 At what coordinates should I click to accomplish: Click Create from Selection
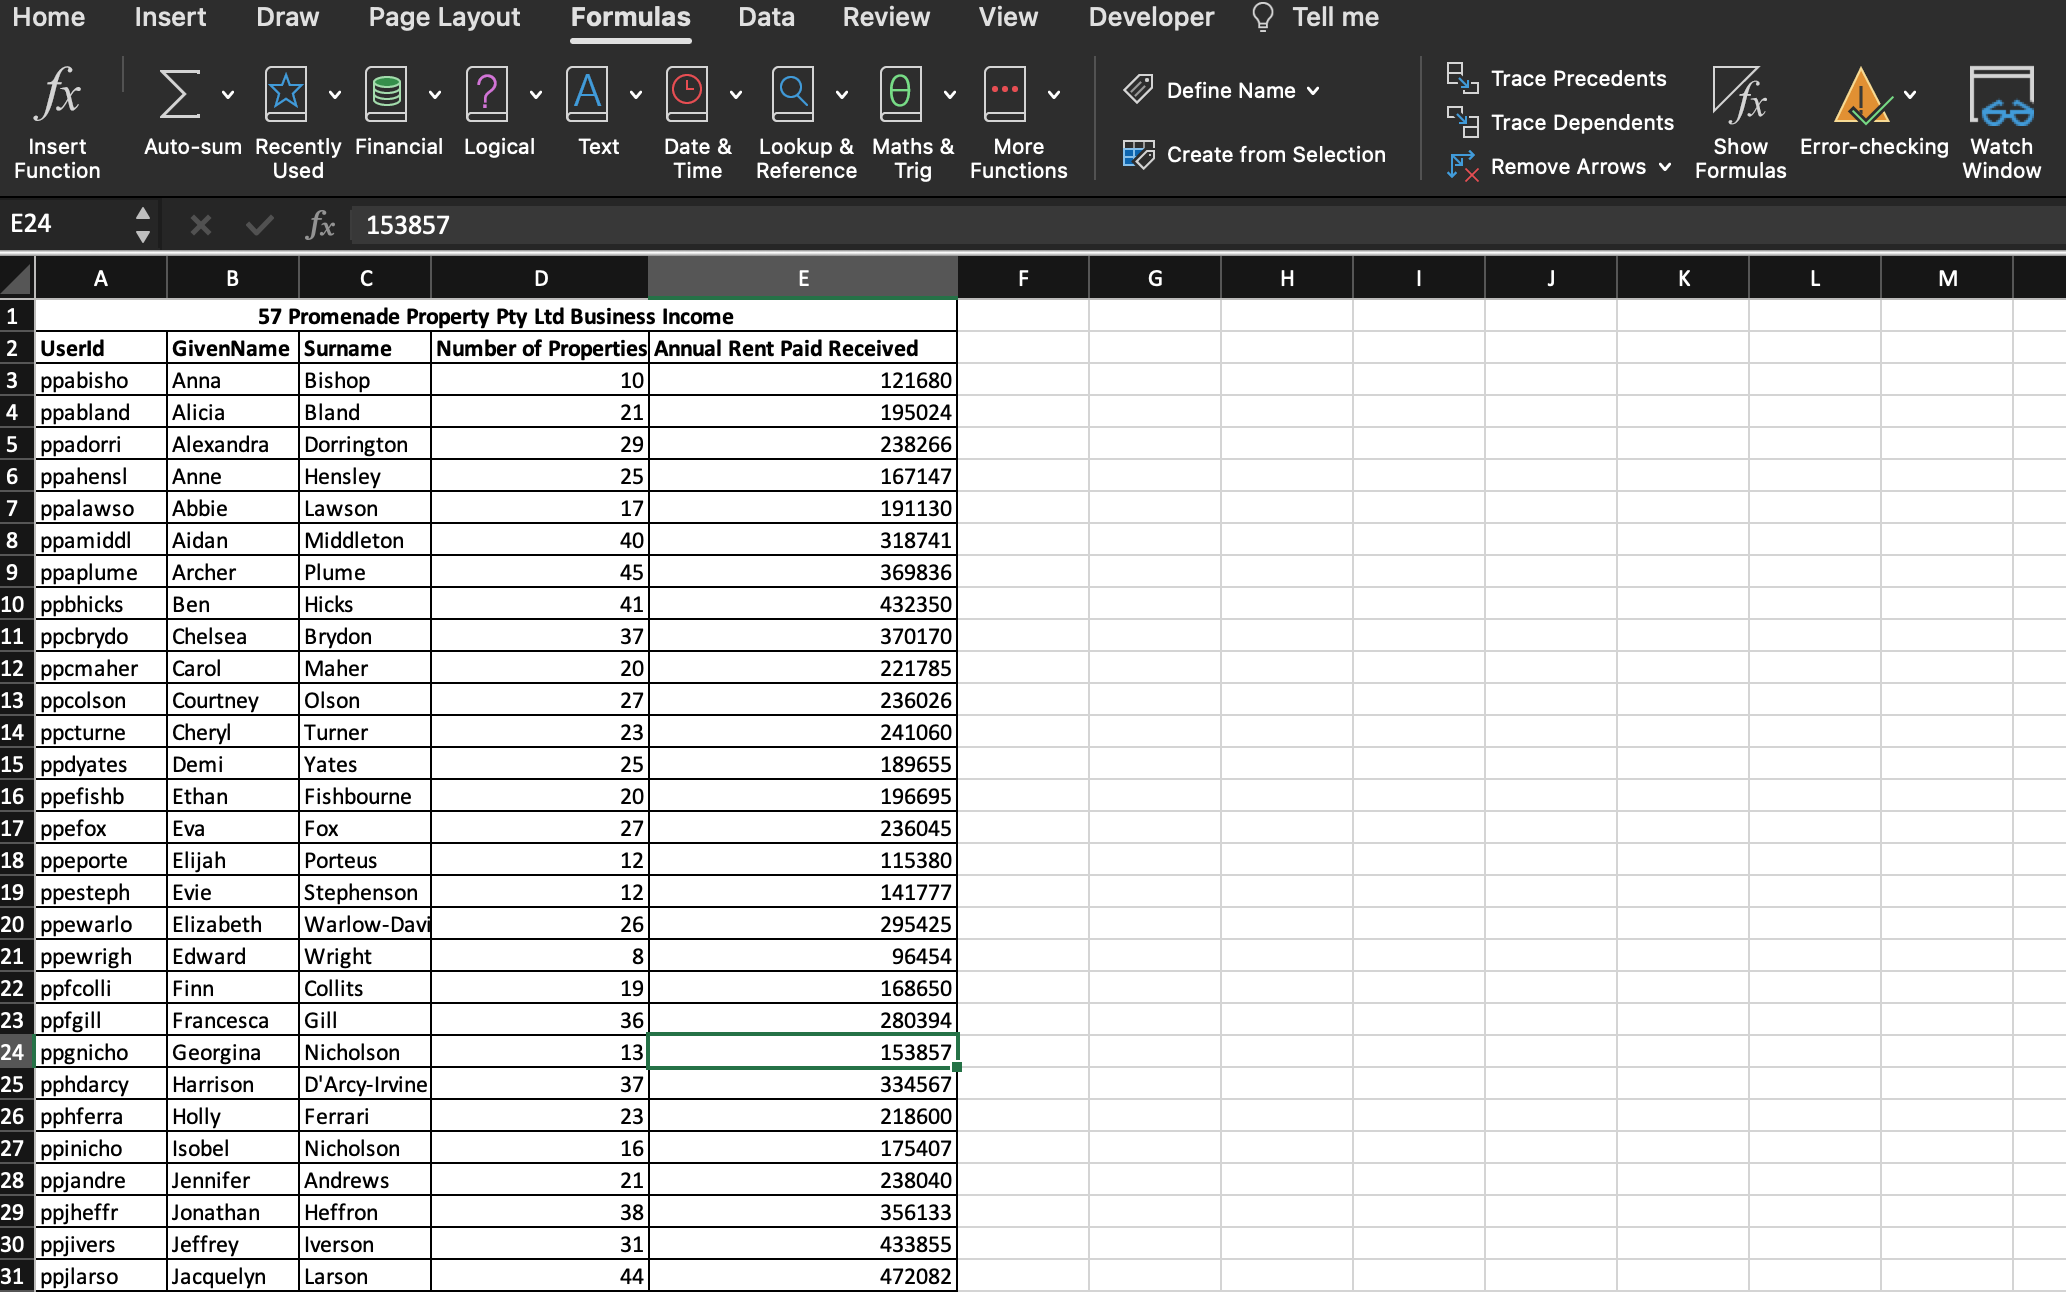coord(1275,155)
